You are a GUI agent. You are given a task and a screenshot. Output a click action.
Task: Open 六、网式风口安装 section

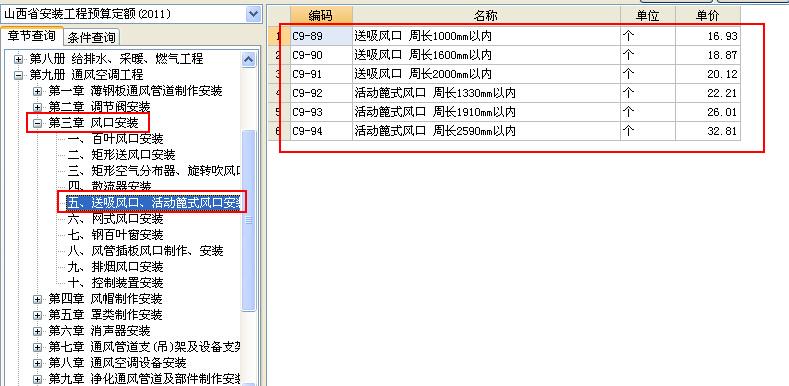pos(115,219)
